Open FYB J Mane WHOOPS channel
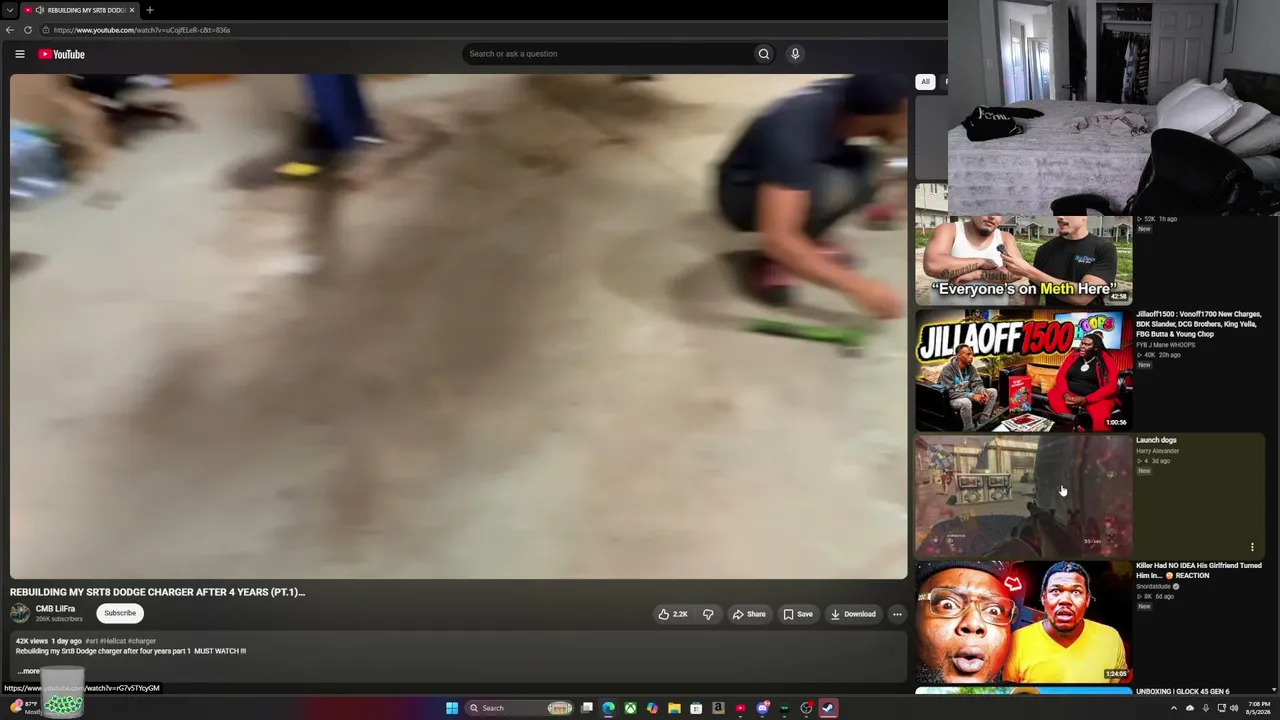This screenshot has width=1280, height=720. tap(1165, 345)
